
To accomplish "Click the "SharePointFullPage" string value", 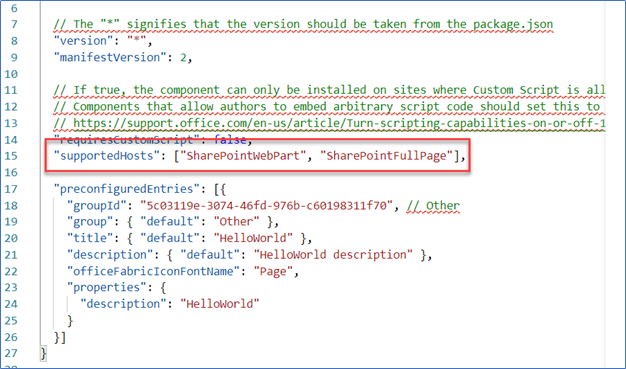I will tap(386, 156).
